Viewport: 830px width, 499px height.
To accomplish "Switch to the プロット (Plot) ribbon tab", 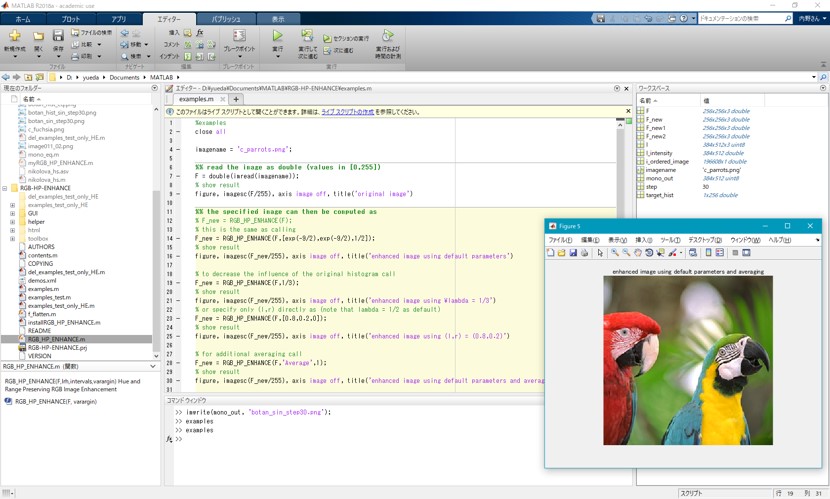I will click(x=70, y=19).
